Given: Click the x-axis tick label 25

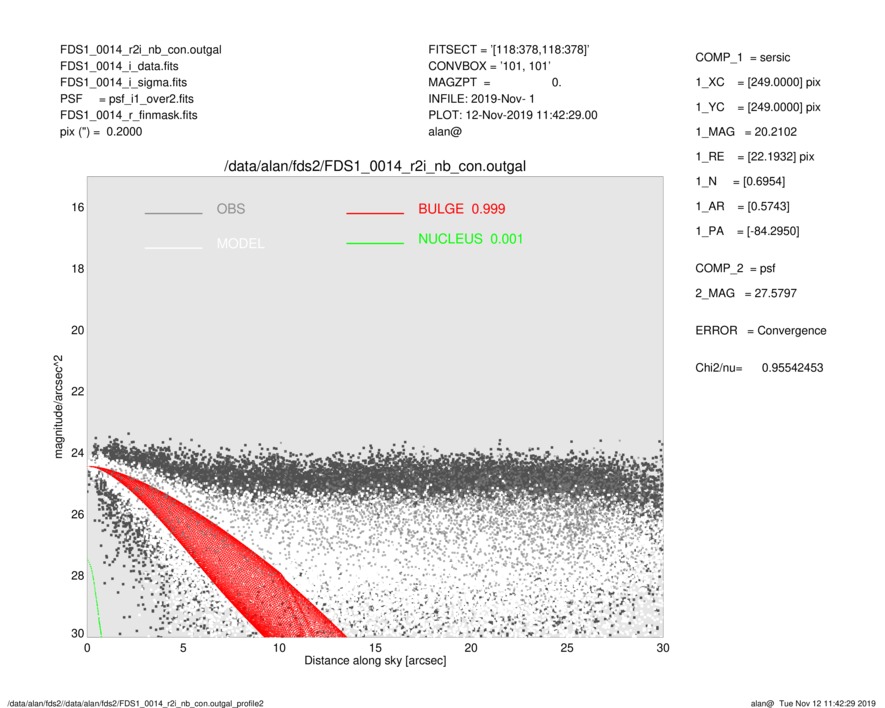Looking at the screenshot, I should point(567,648).
